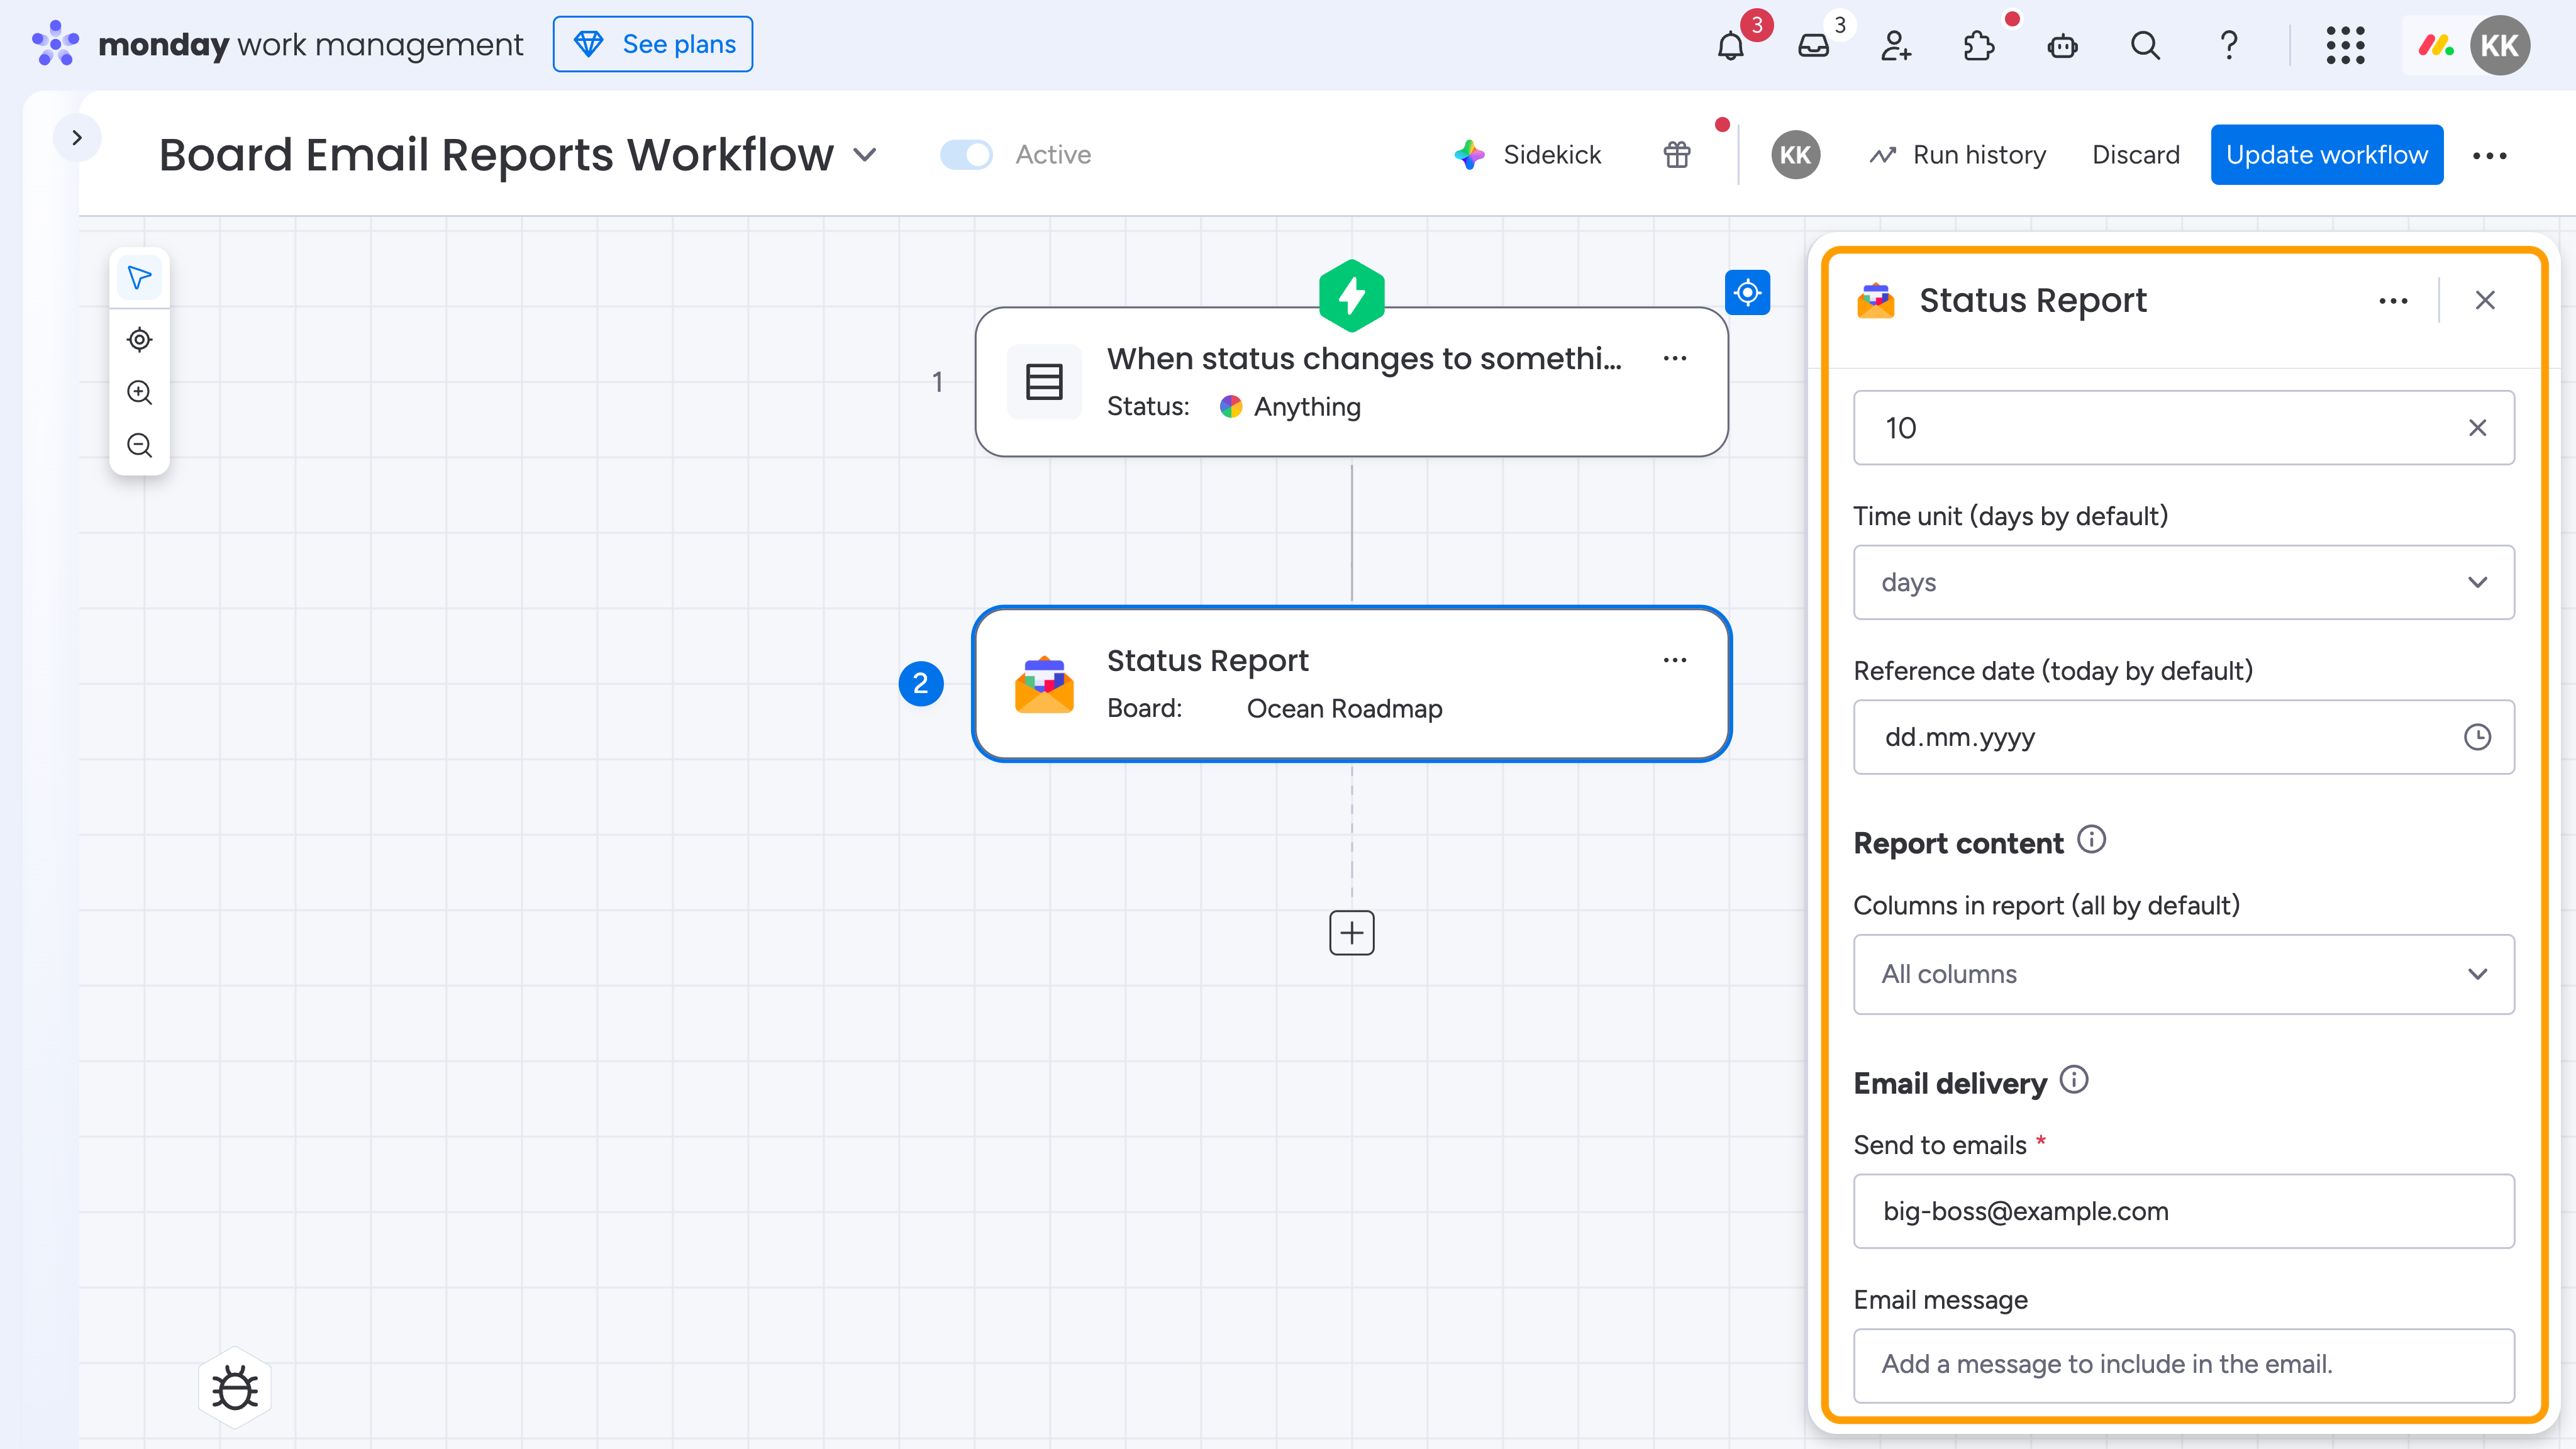Select the pointer cursor tool

[x=140, y=278]
